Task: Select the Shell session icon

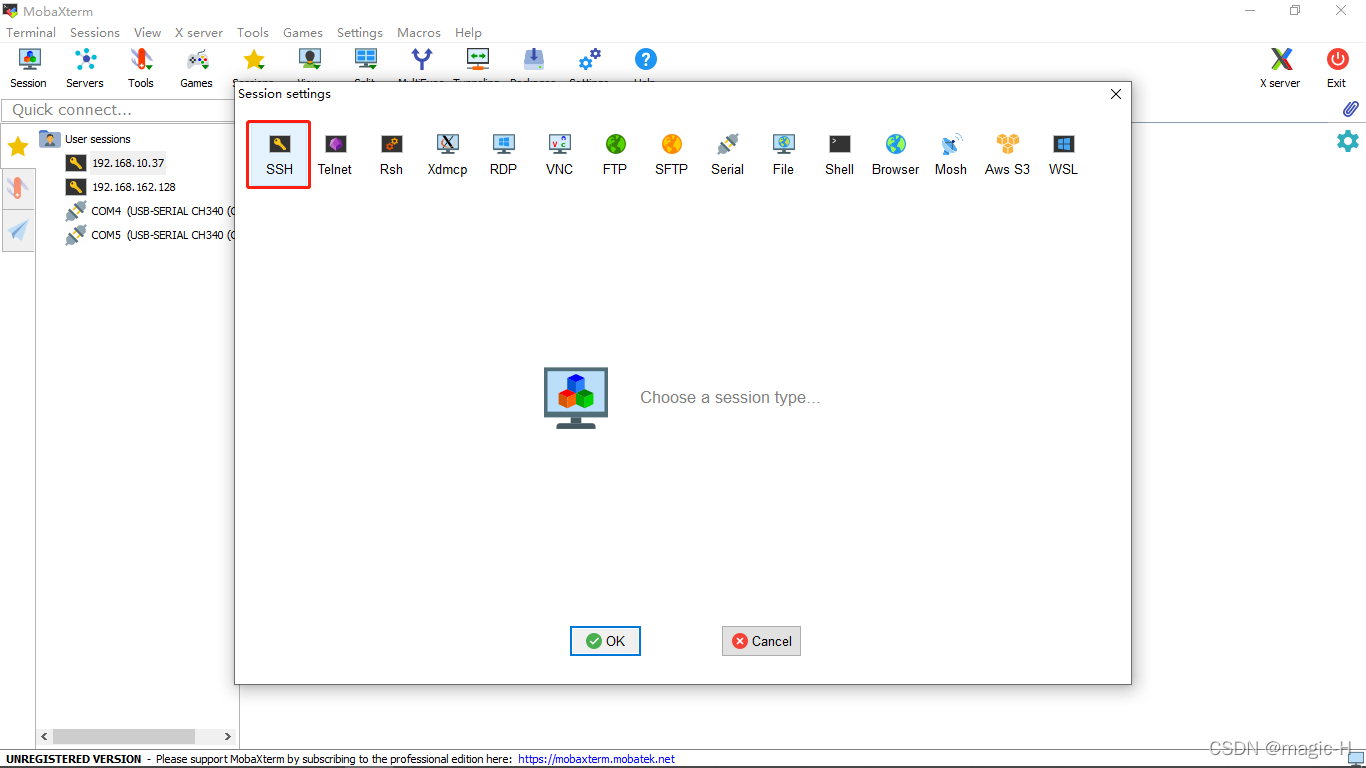Action: (x=839, y=155)
